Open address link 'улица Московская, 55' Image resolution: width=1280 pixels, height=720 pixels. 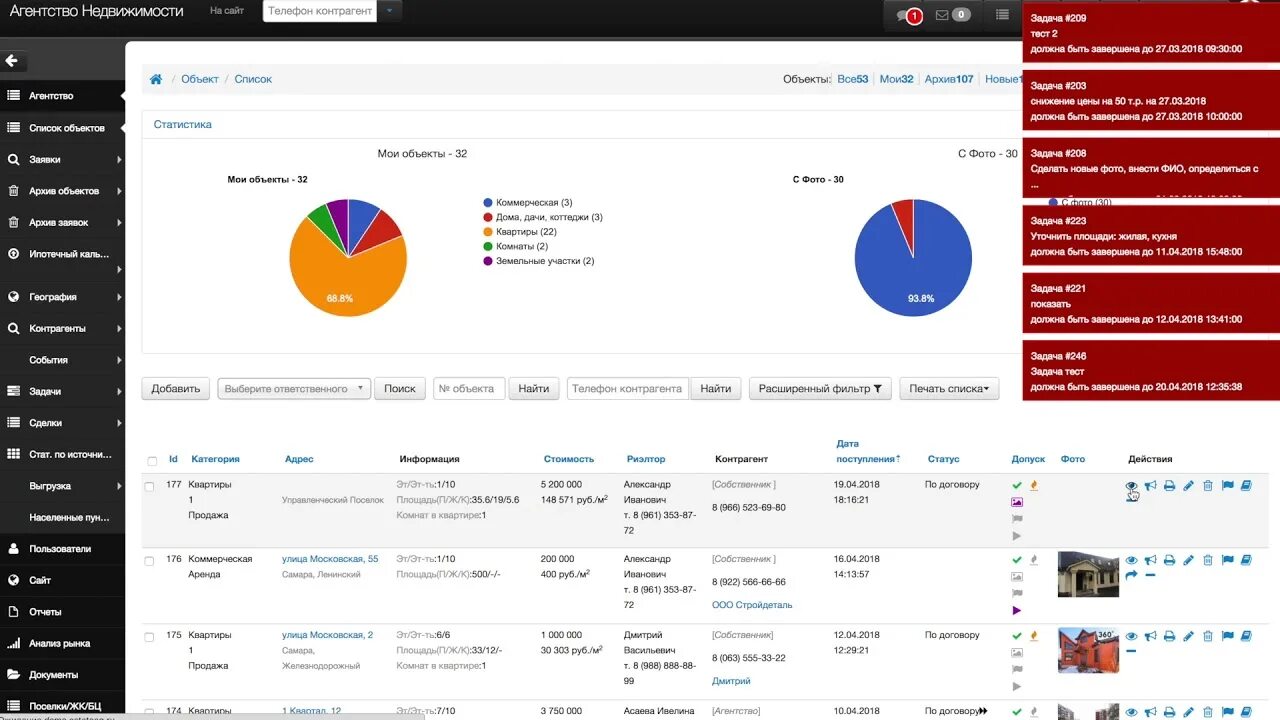click(330, 559)
